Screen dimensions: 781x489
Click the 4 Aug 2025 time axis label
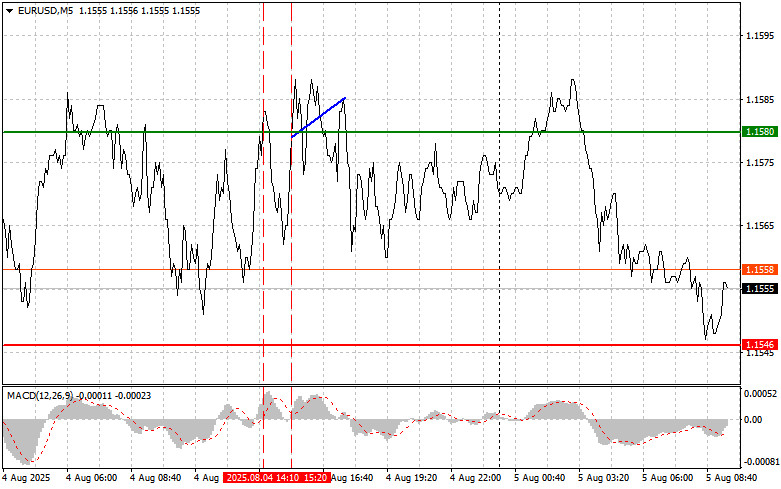(x=26, y=478)
